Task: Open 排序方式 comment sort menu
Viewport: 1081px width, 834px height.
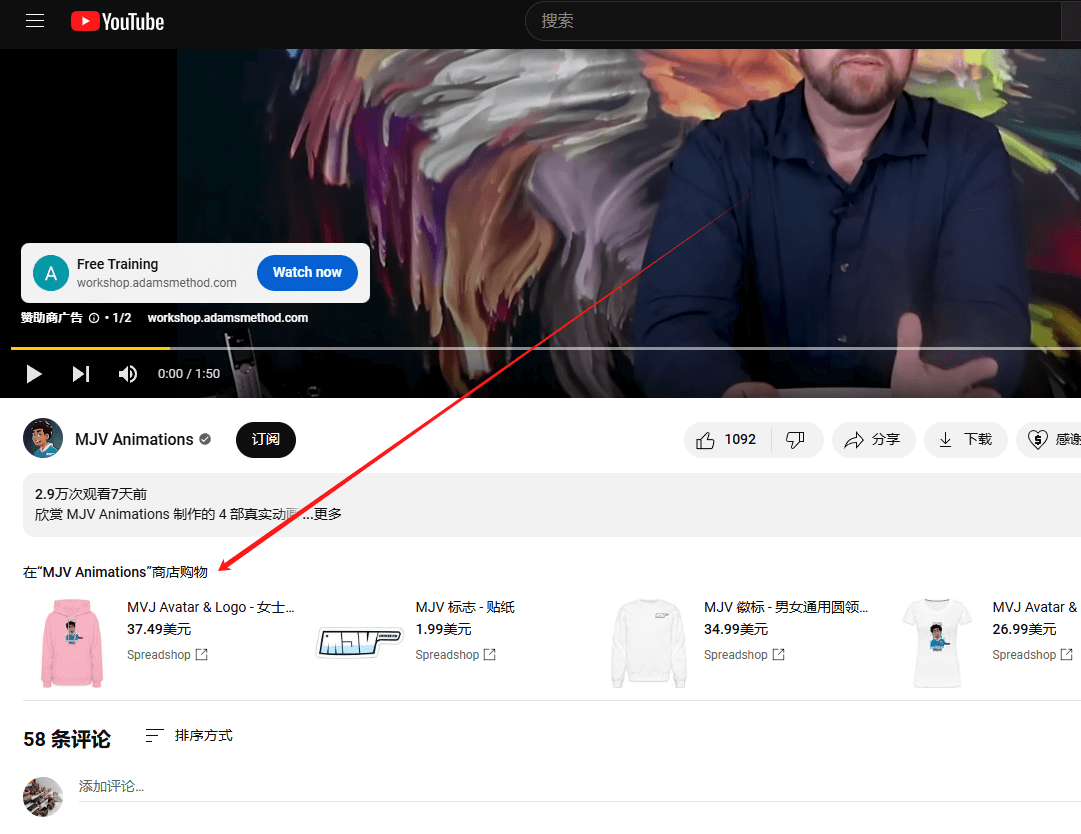Action: coord(190,735)
